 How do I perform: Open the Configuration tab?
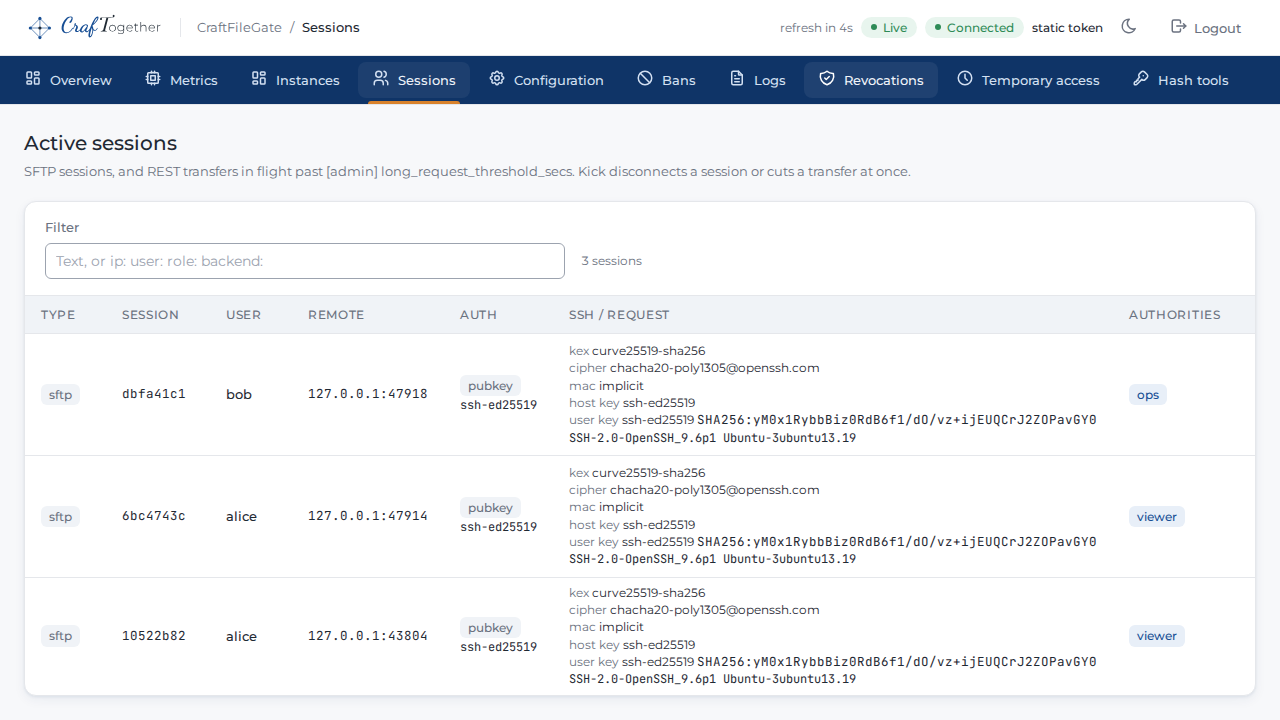point(546,80)
